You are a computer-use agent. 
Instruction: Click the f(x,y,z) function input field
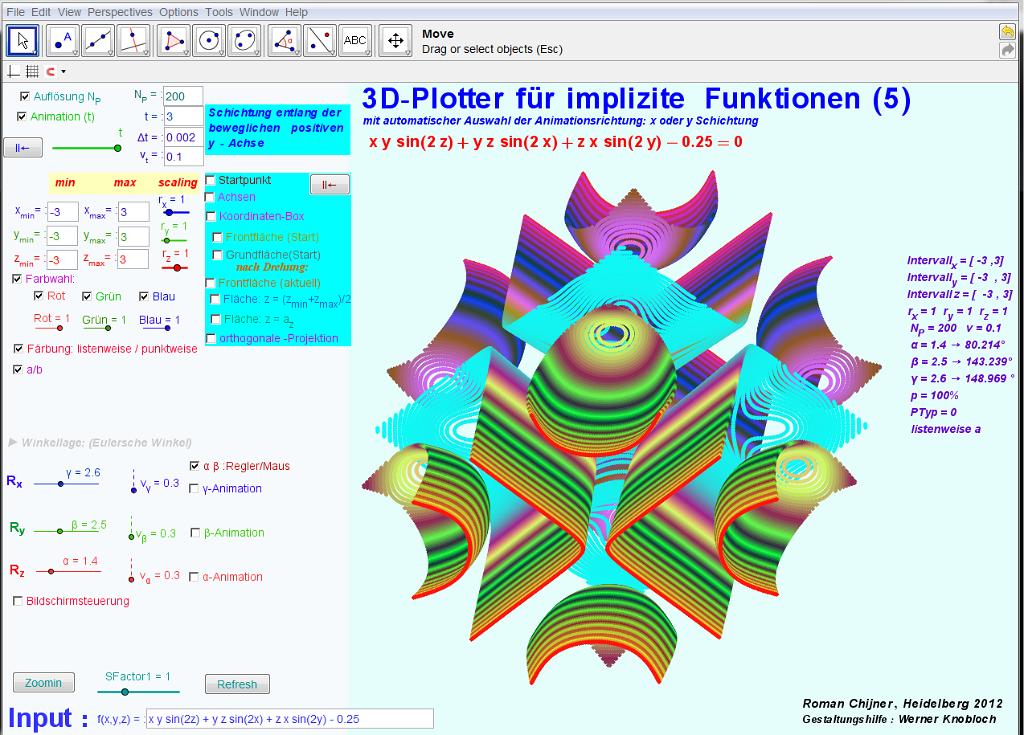point(289,718)
